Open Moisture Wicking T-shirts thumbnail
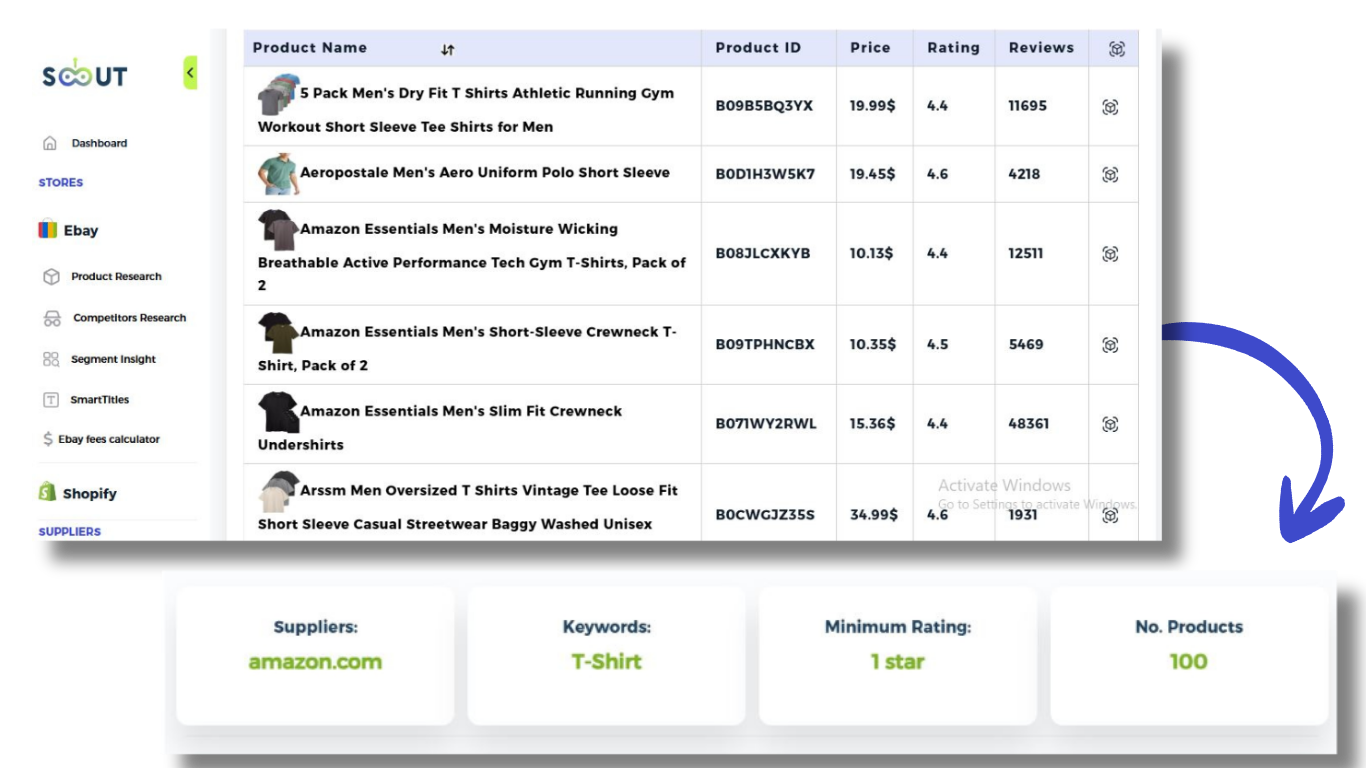This screenshot has height=768, width=1366. pyautogui.click(x=278, y=230)
